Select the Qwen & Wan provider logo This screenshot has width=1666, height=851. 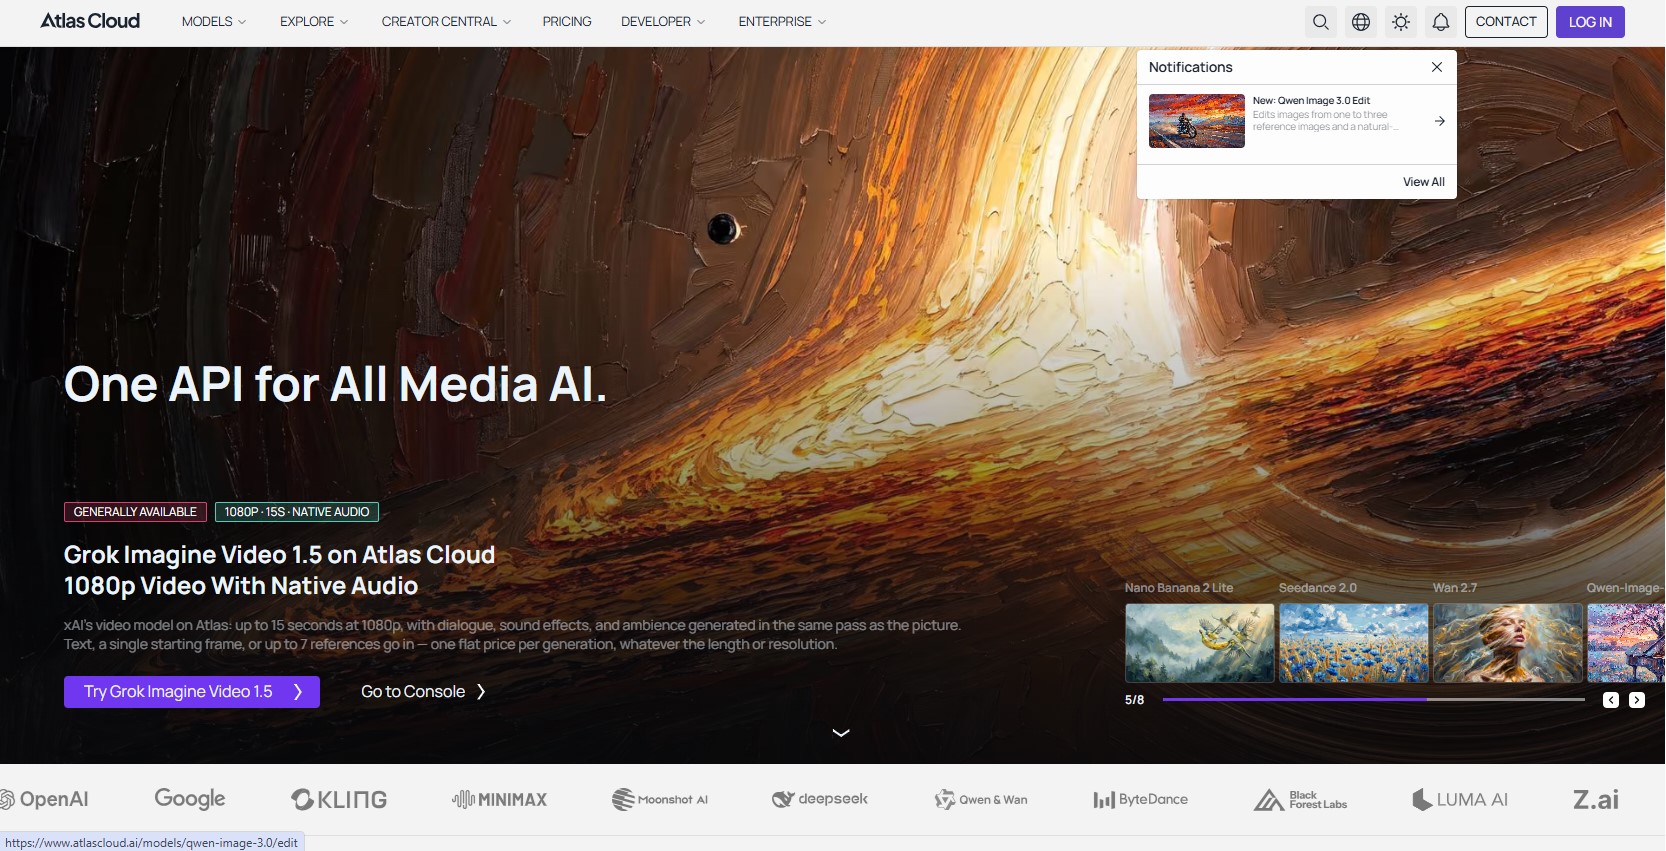tap(981, 799)
